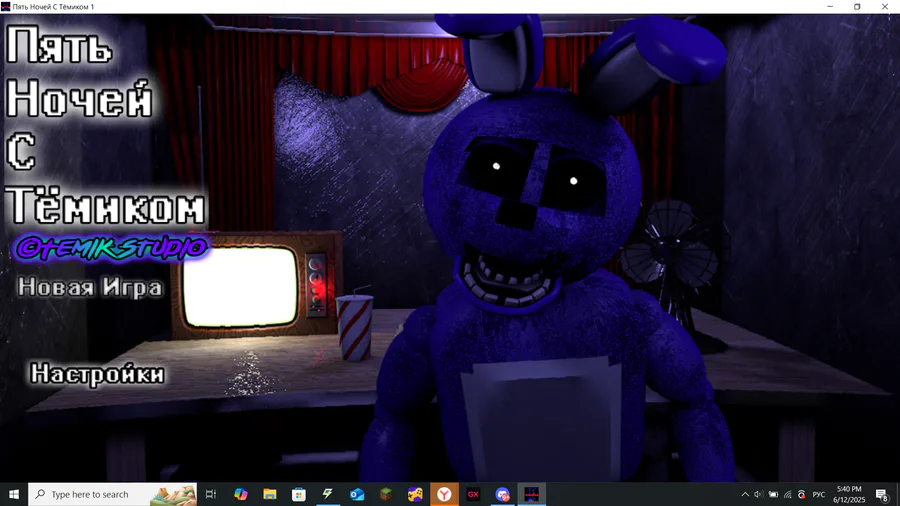Click the running game's taskbar icon
Image resolution: width=900 pixels, height=506 pixels.
pyautogui.click(x=532, y=494)
